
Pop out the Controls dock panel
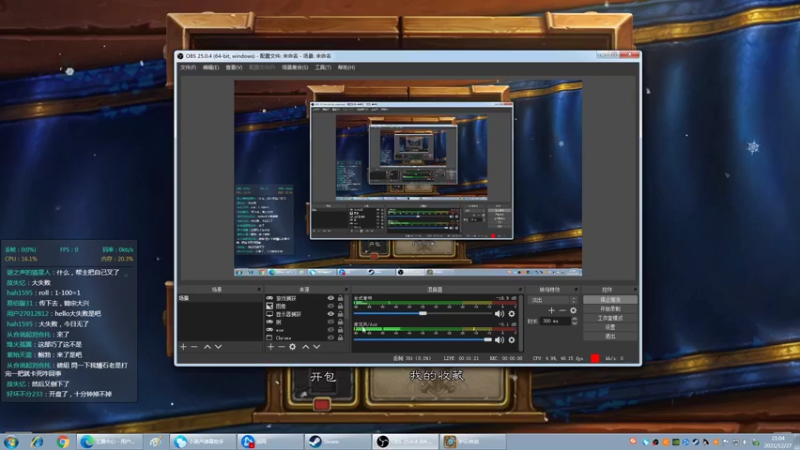point(635,289)
